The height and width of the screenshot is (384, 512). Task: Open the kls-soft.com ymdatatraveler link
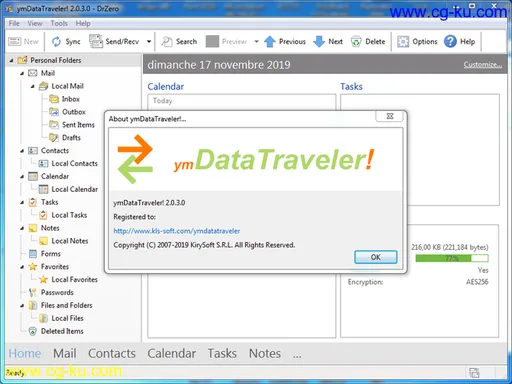pyautogui.click(x=177, y=231)
